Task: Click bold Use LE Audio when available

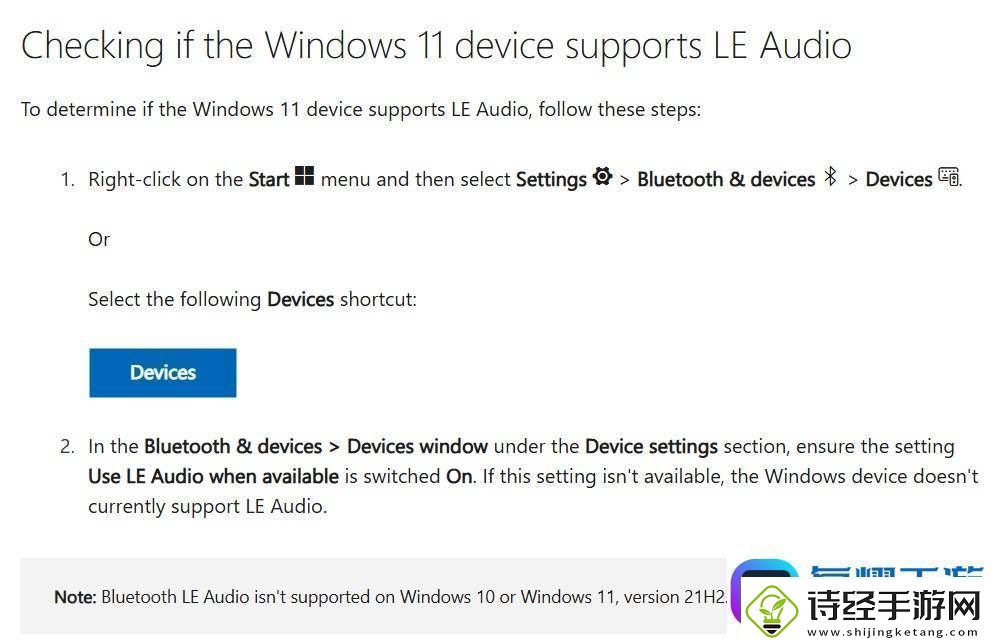Action: pyautogui.click(x=214, y=476)
